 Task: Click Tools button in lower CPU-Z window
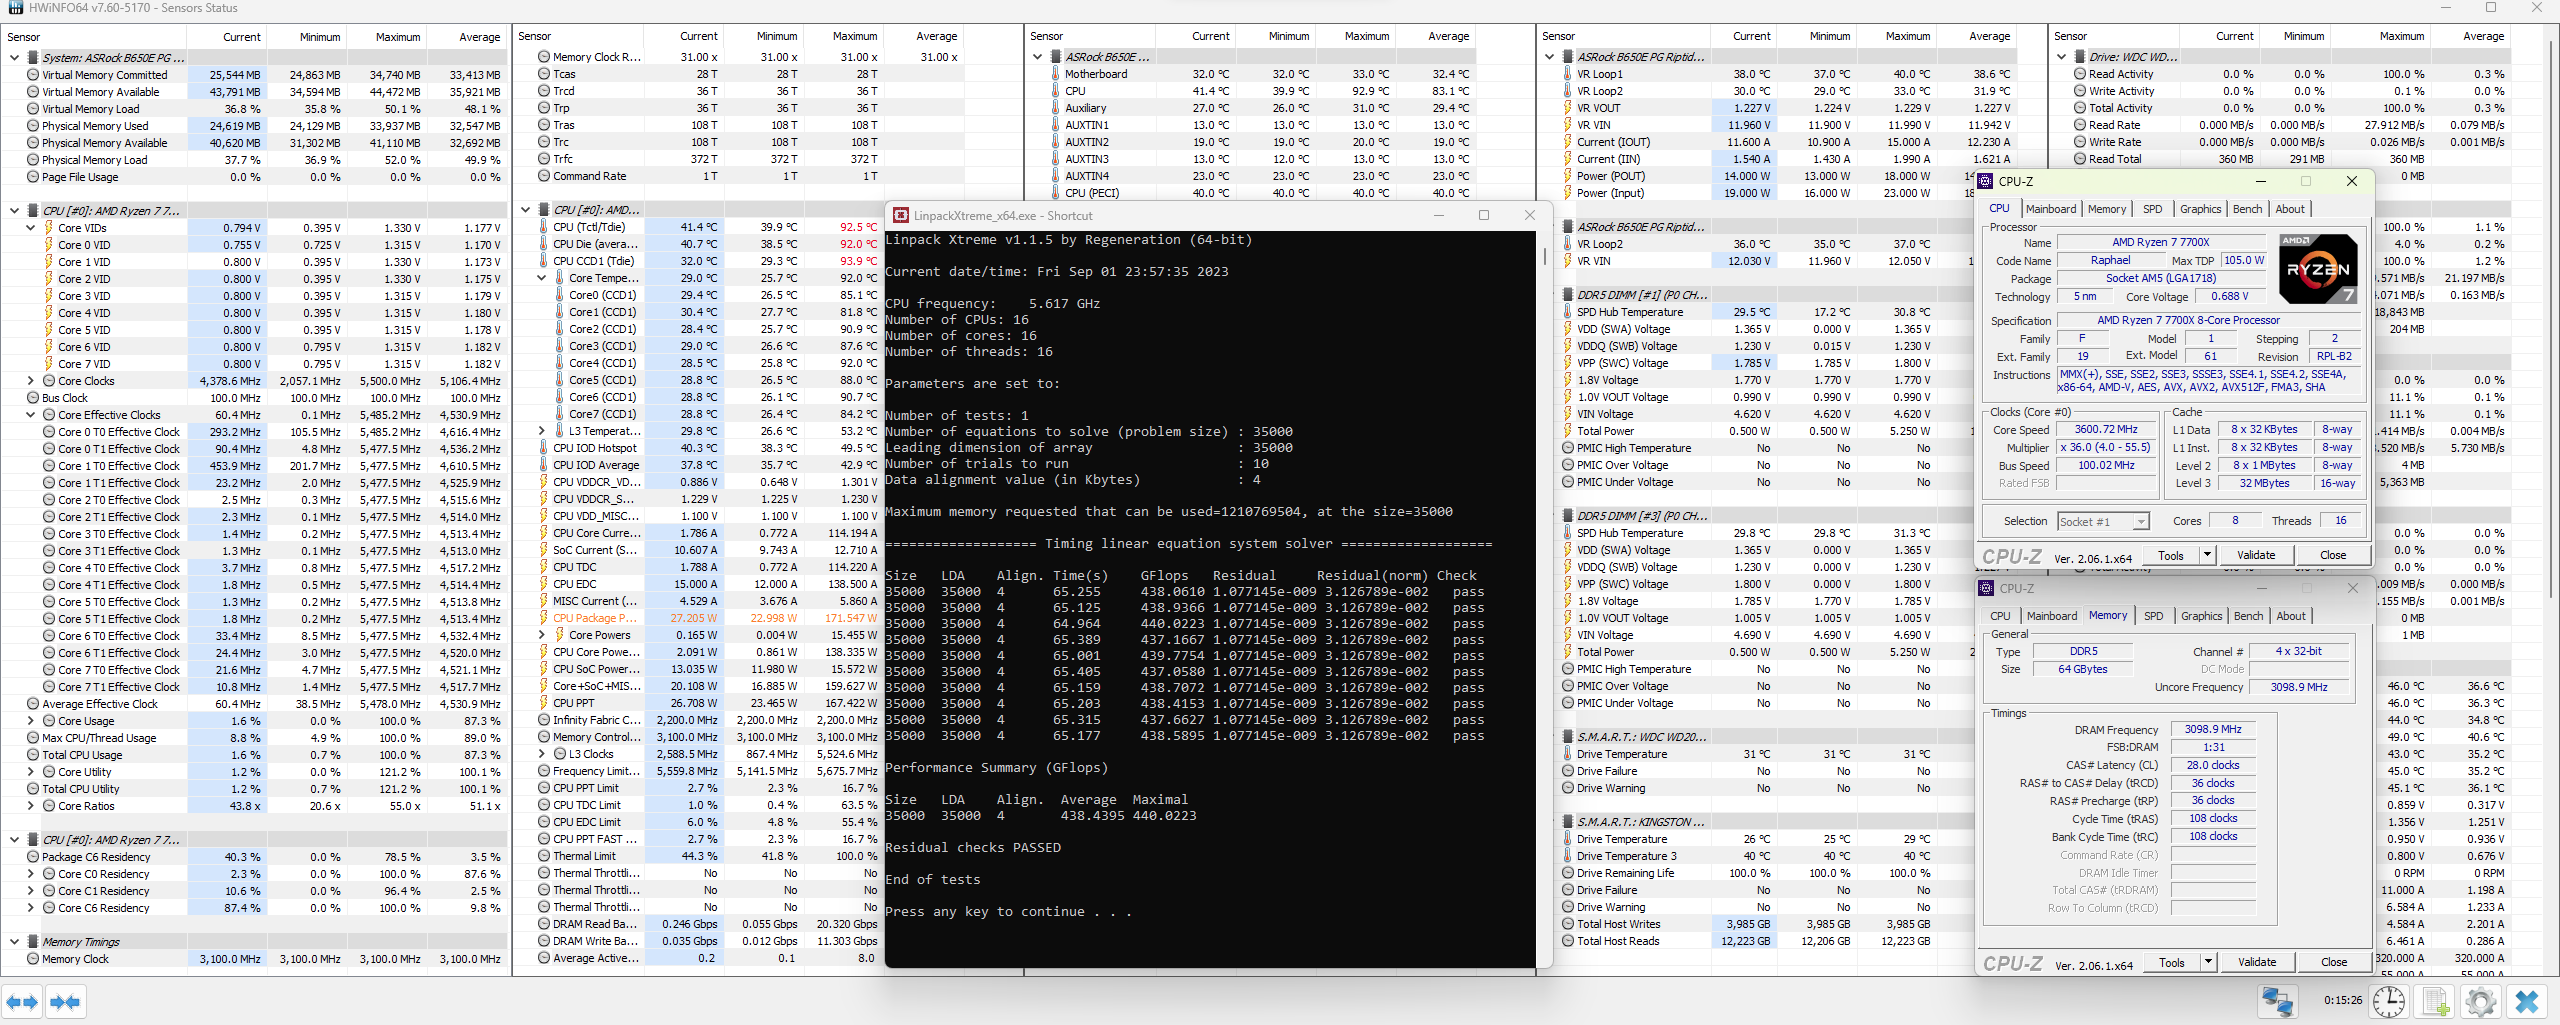click(x=2172, y=962)
